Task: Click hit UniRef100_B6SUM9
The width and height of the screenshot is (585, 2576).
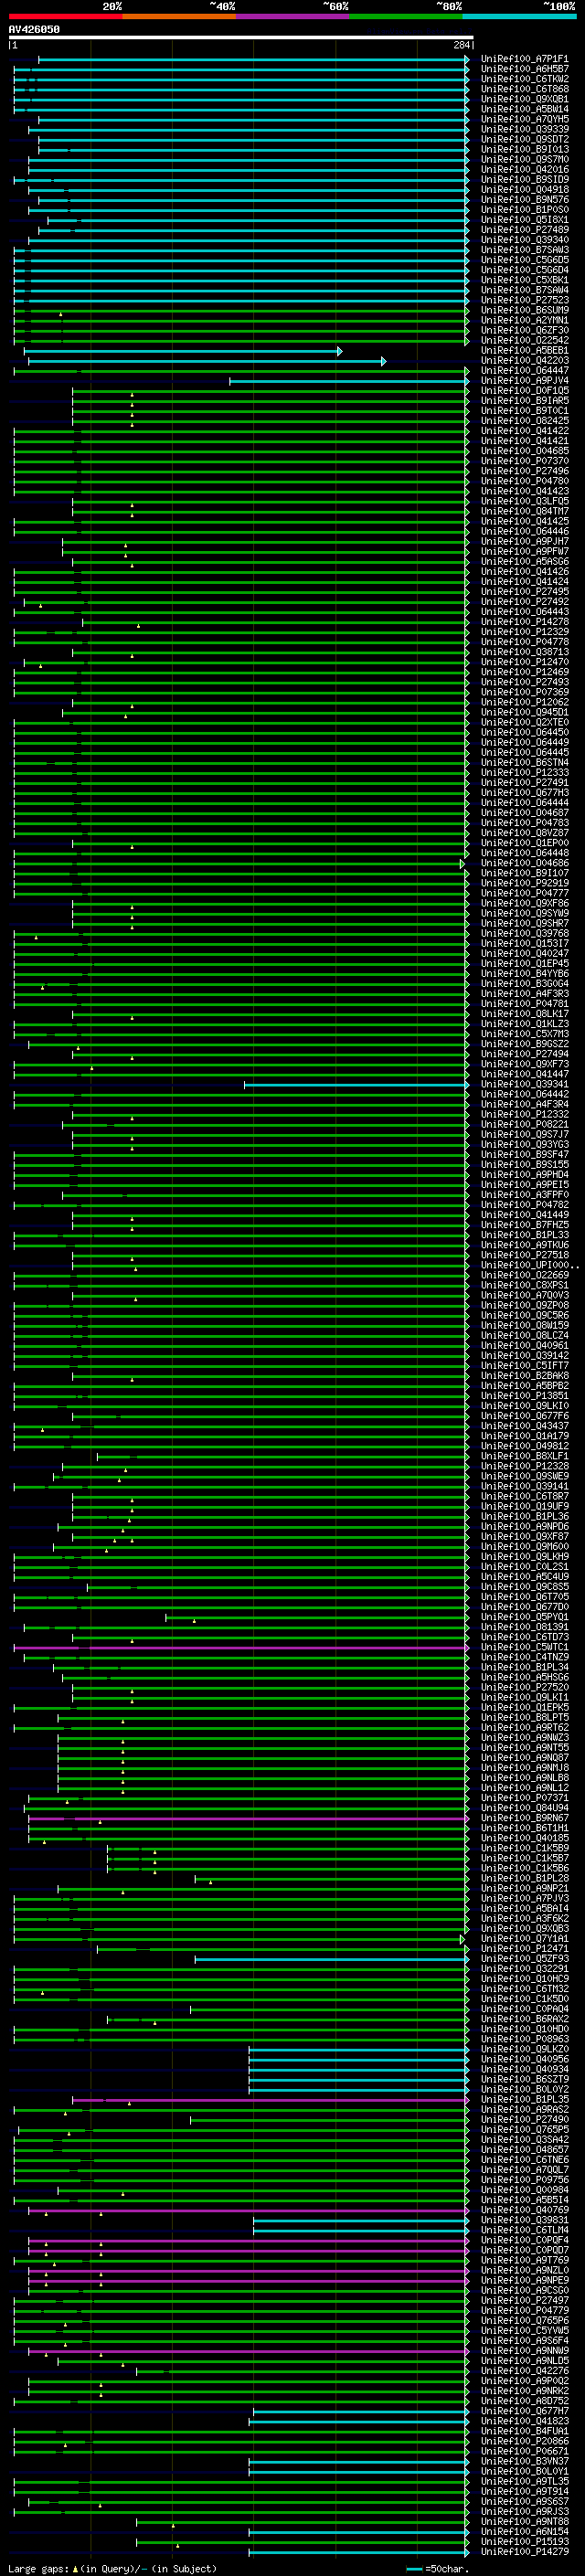Action: tap(524, 310)
